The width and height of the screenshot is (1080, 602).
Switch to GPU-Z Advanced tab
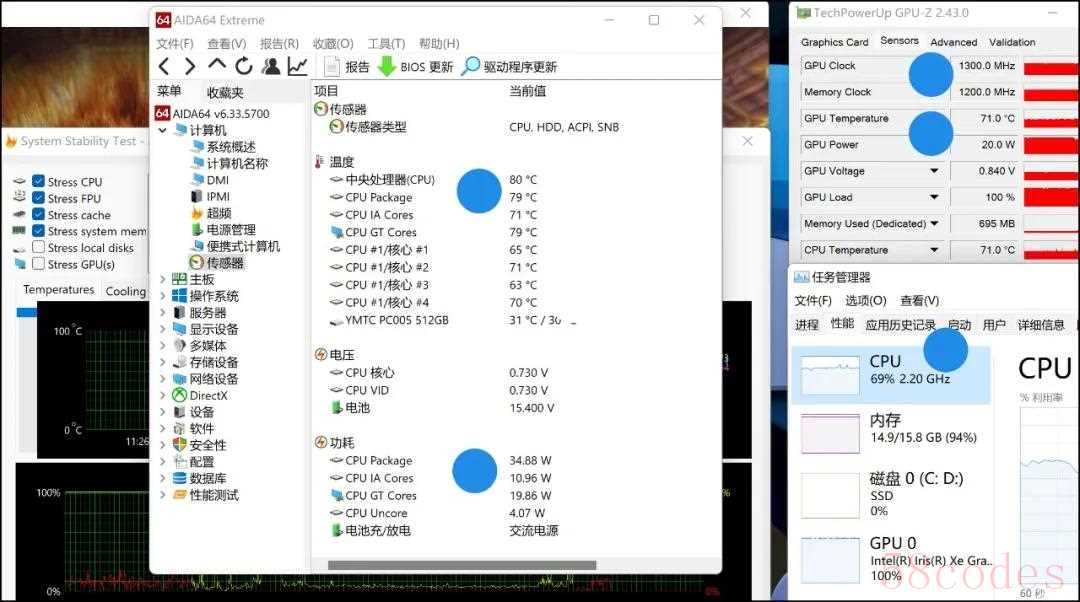click(953, 42)
